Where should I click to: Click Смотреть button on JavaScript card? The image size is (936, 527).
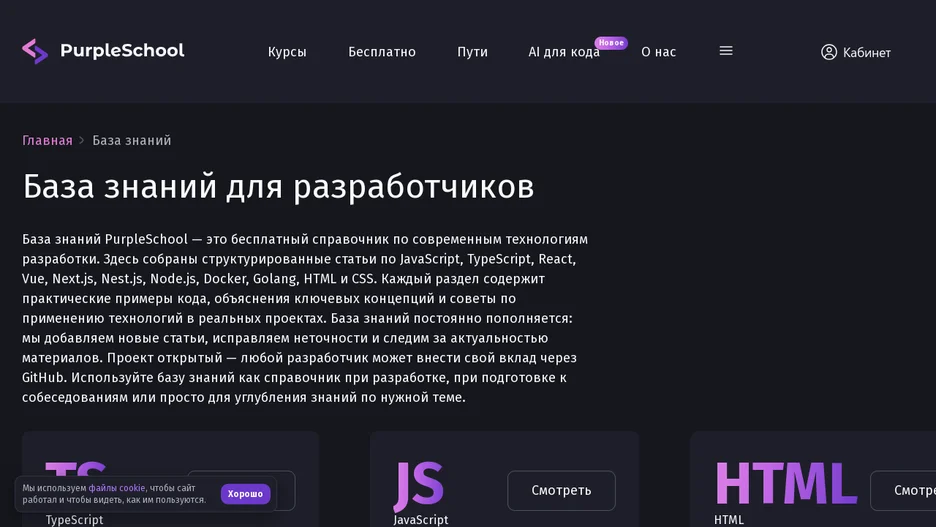[x=561, y=491]
